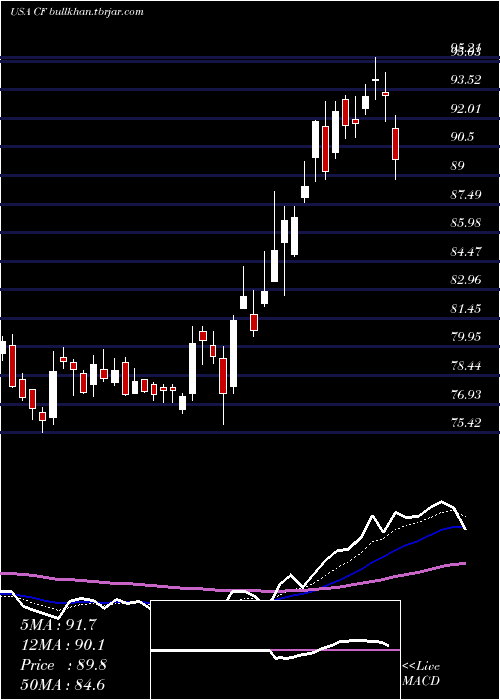Select the 87.49 price label
This screenshot has width=500, height=700.
[466, 194]
